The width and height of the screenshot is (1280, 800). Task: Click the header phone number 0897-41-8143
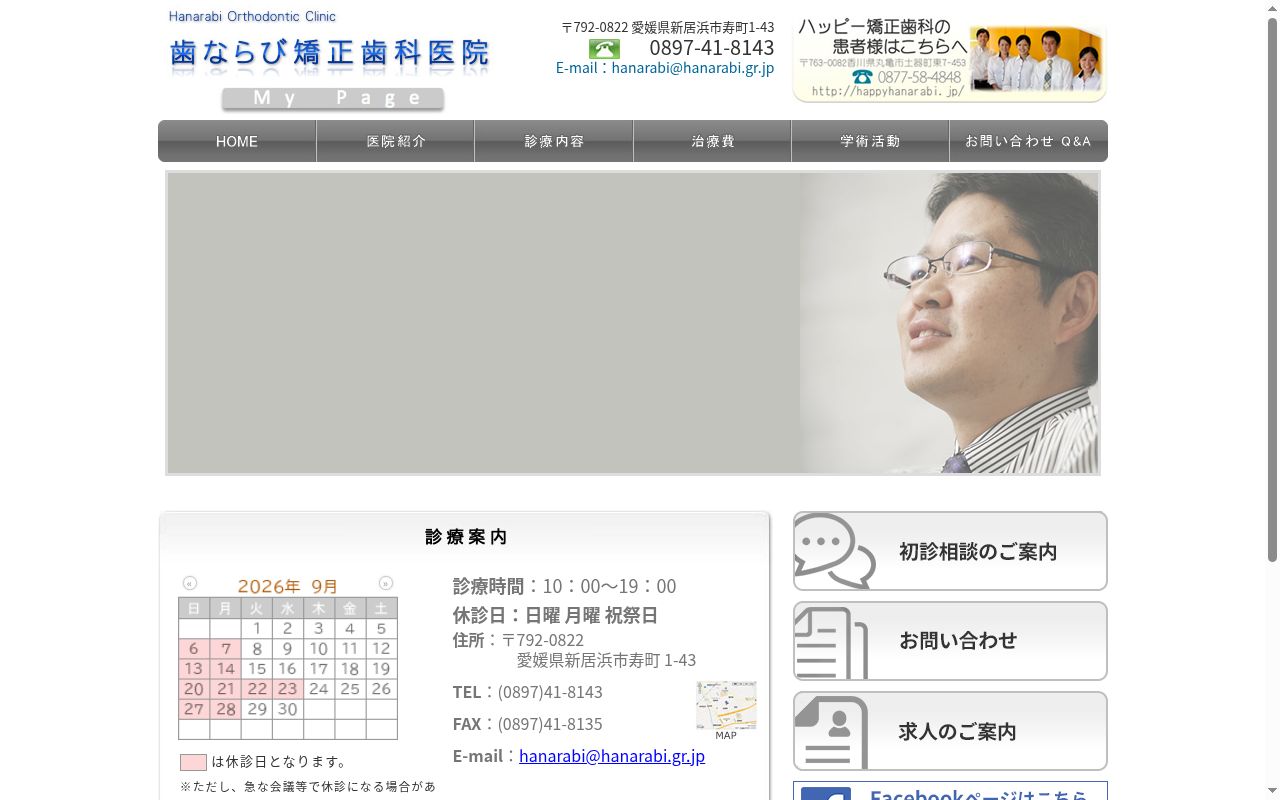[712, 48]
